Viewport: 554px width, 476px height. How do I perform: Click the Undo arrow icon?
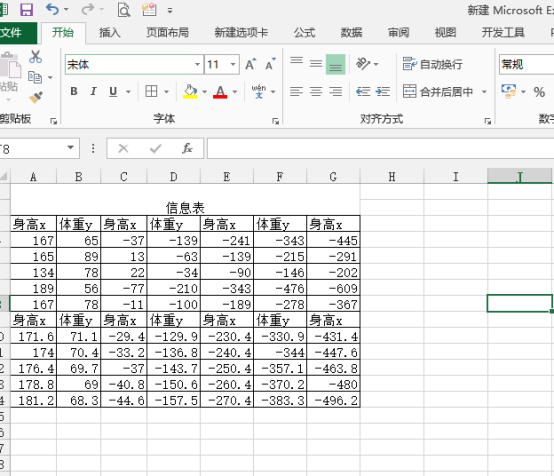pyautogui.click(x=52, y=9)
